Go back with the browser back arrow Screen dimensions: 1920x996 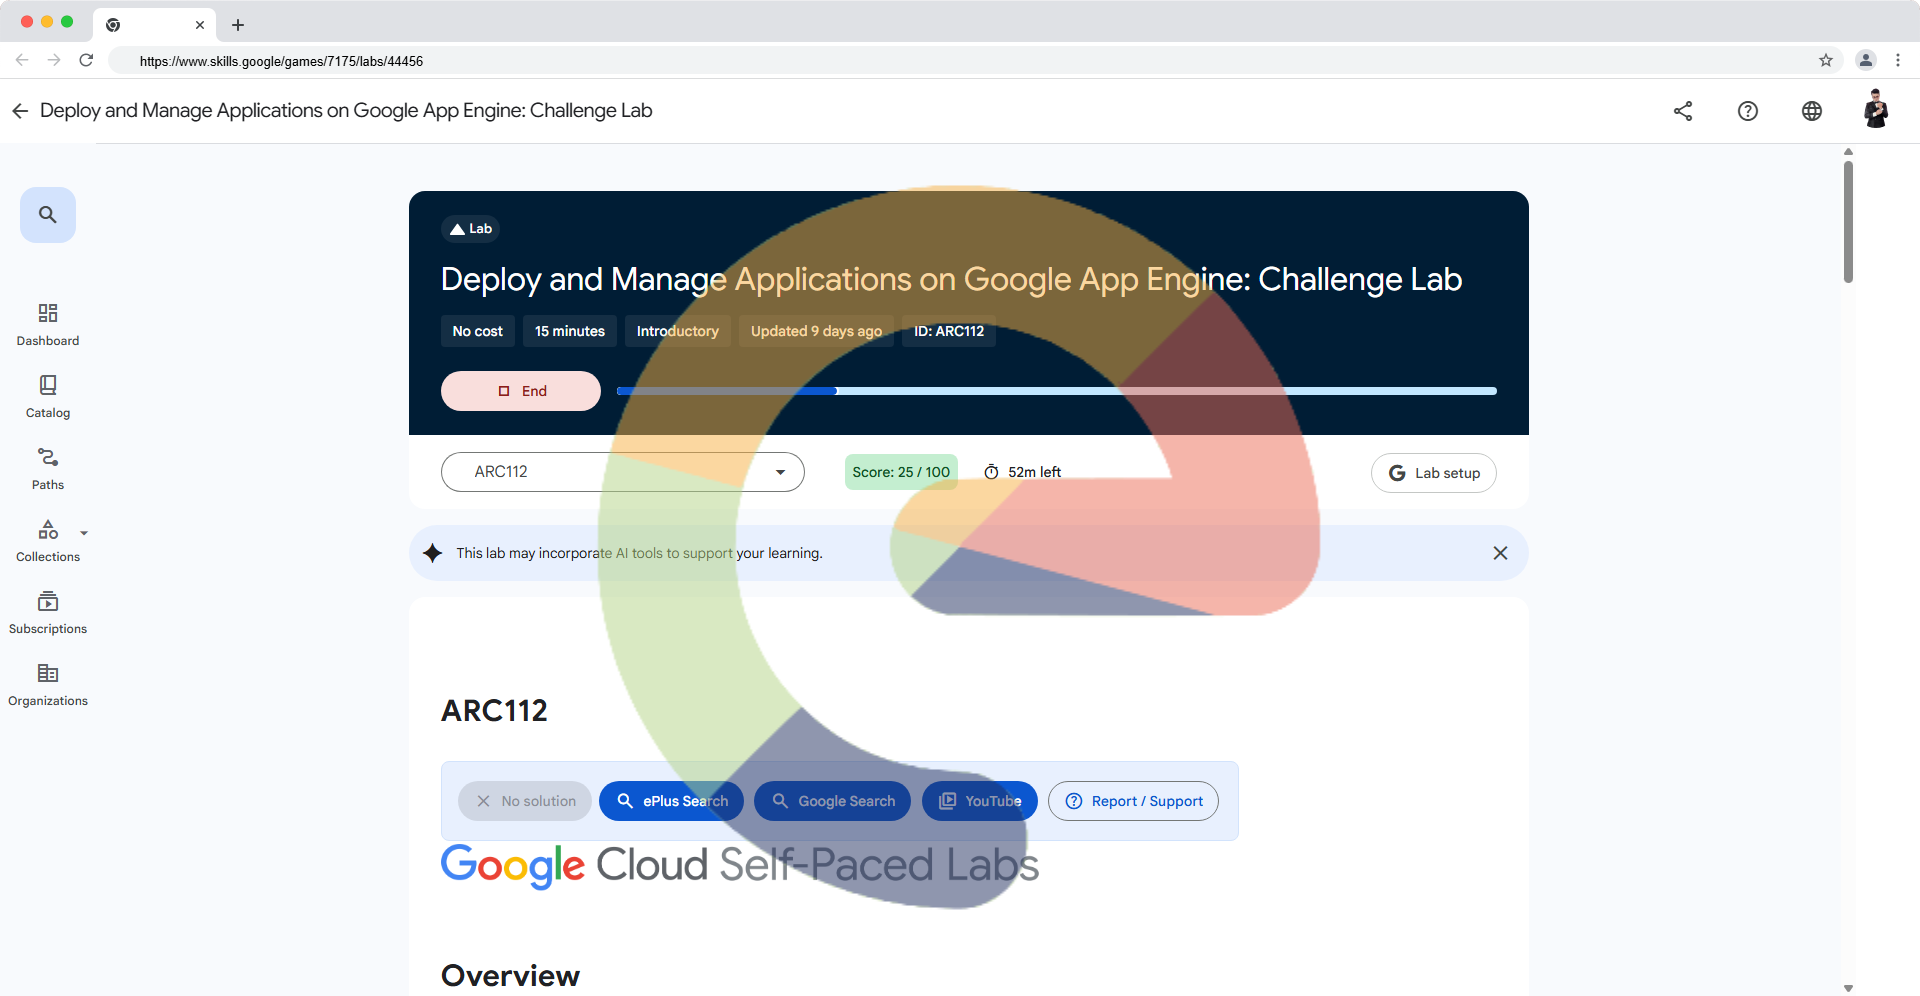click(22, 60)
